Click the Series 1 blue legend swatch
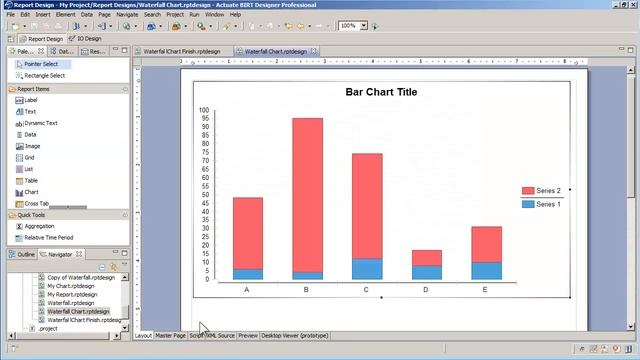This screenshot has width=640, height=360. 528,204
